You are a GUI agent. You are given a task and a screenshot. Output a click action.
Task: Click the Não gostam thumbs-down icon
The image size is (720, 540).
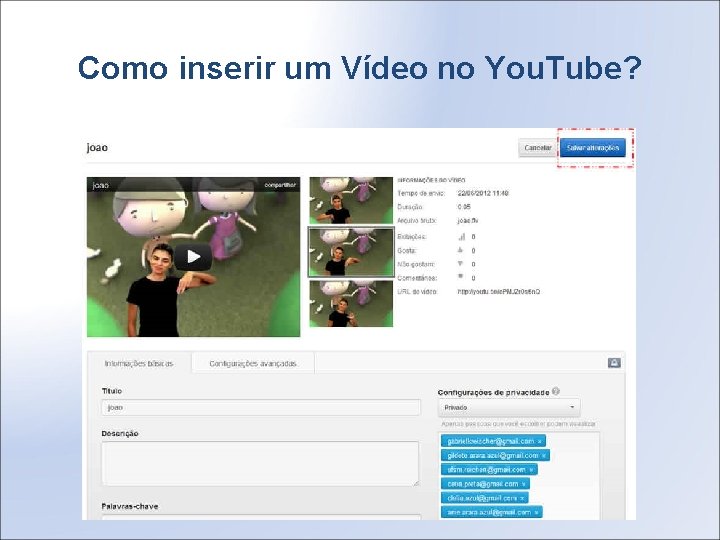point(461,264)
